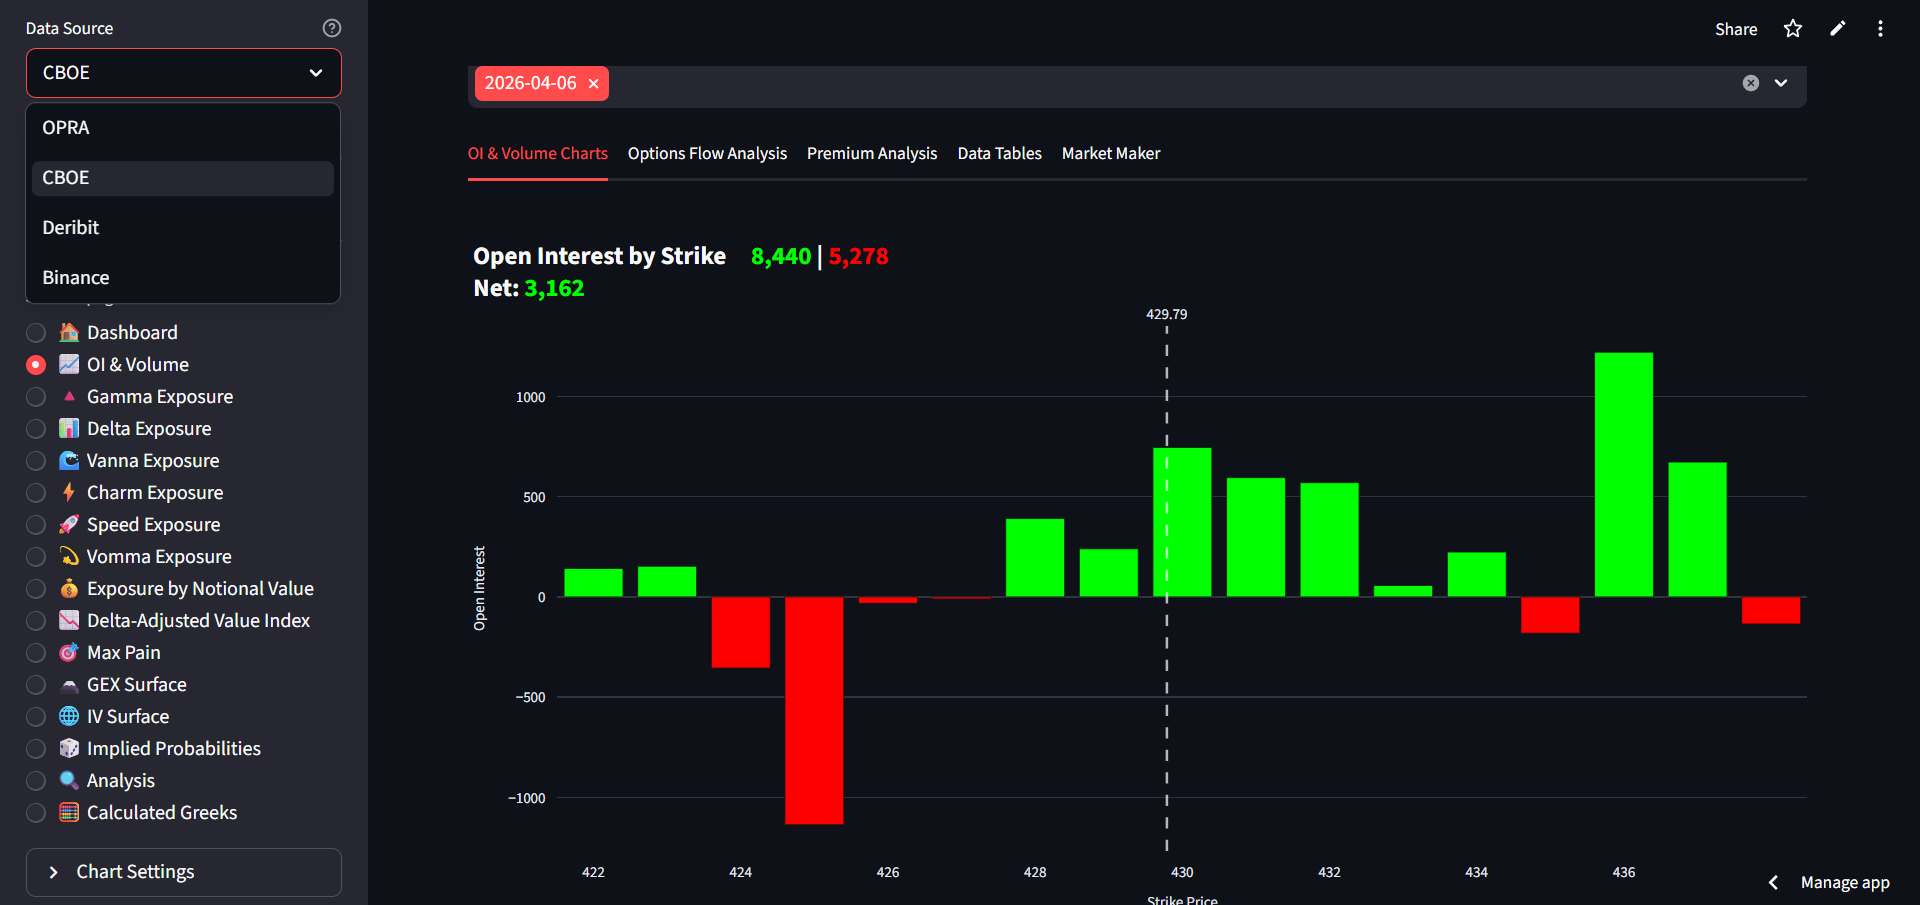Open the Market Maker tab
This screenshot has width=1920, height=905.
[x=1110, y=153]
